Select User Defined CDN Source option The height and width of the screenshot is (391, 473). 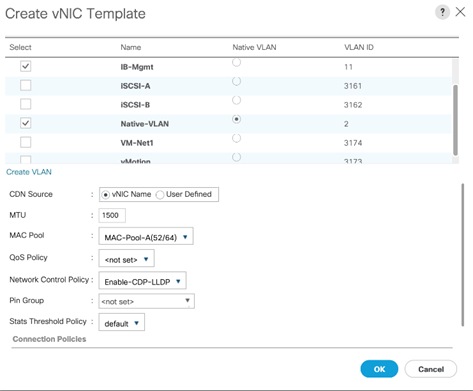coord(160,195)
